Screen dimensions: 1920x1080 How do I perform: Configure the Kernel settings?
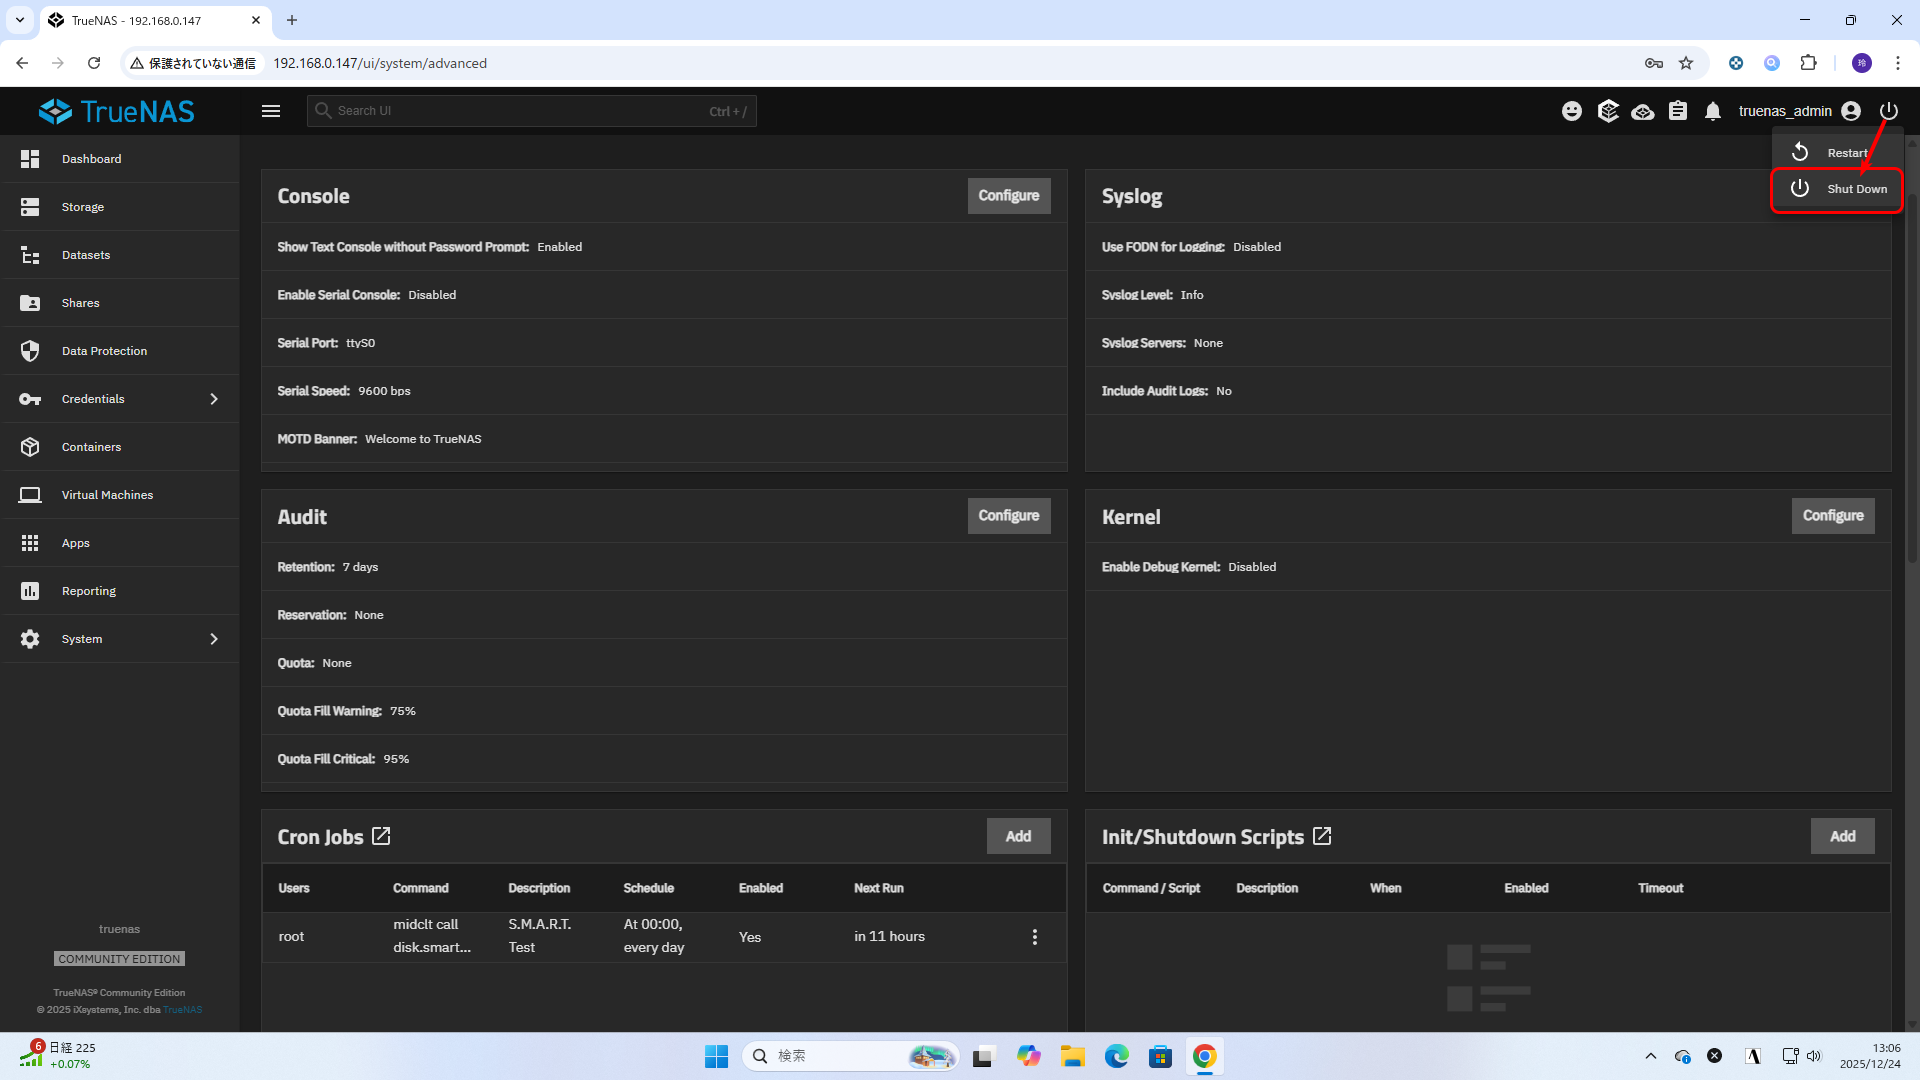1832,516
